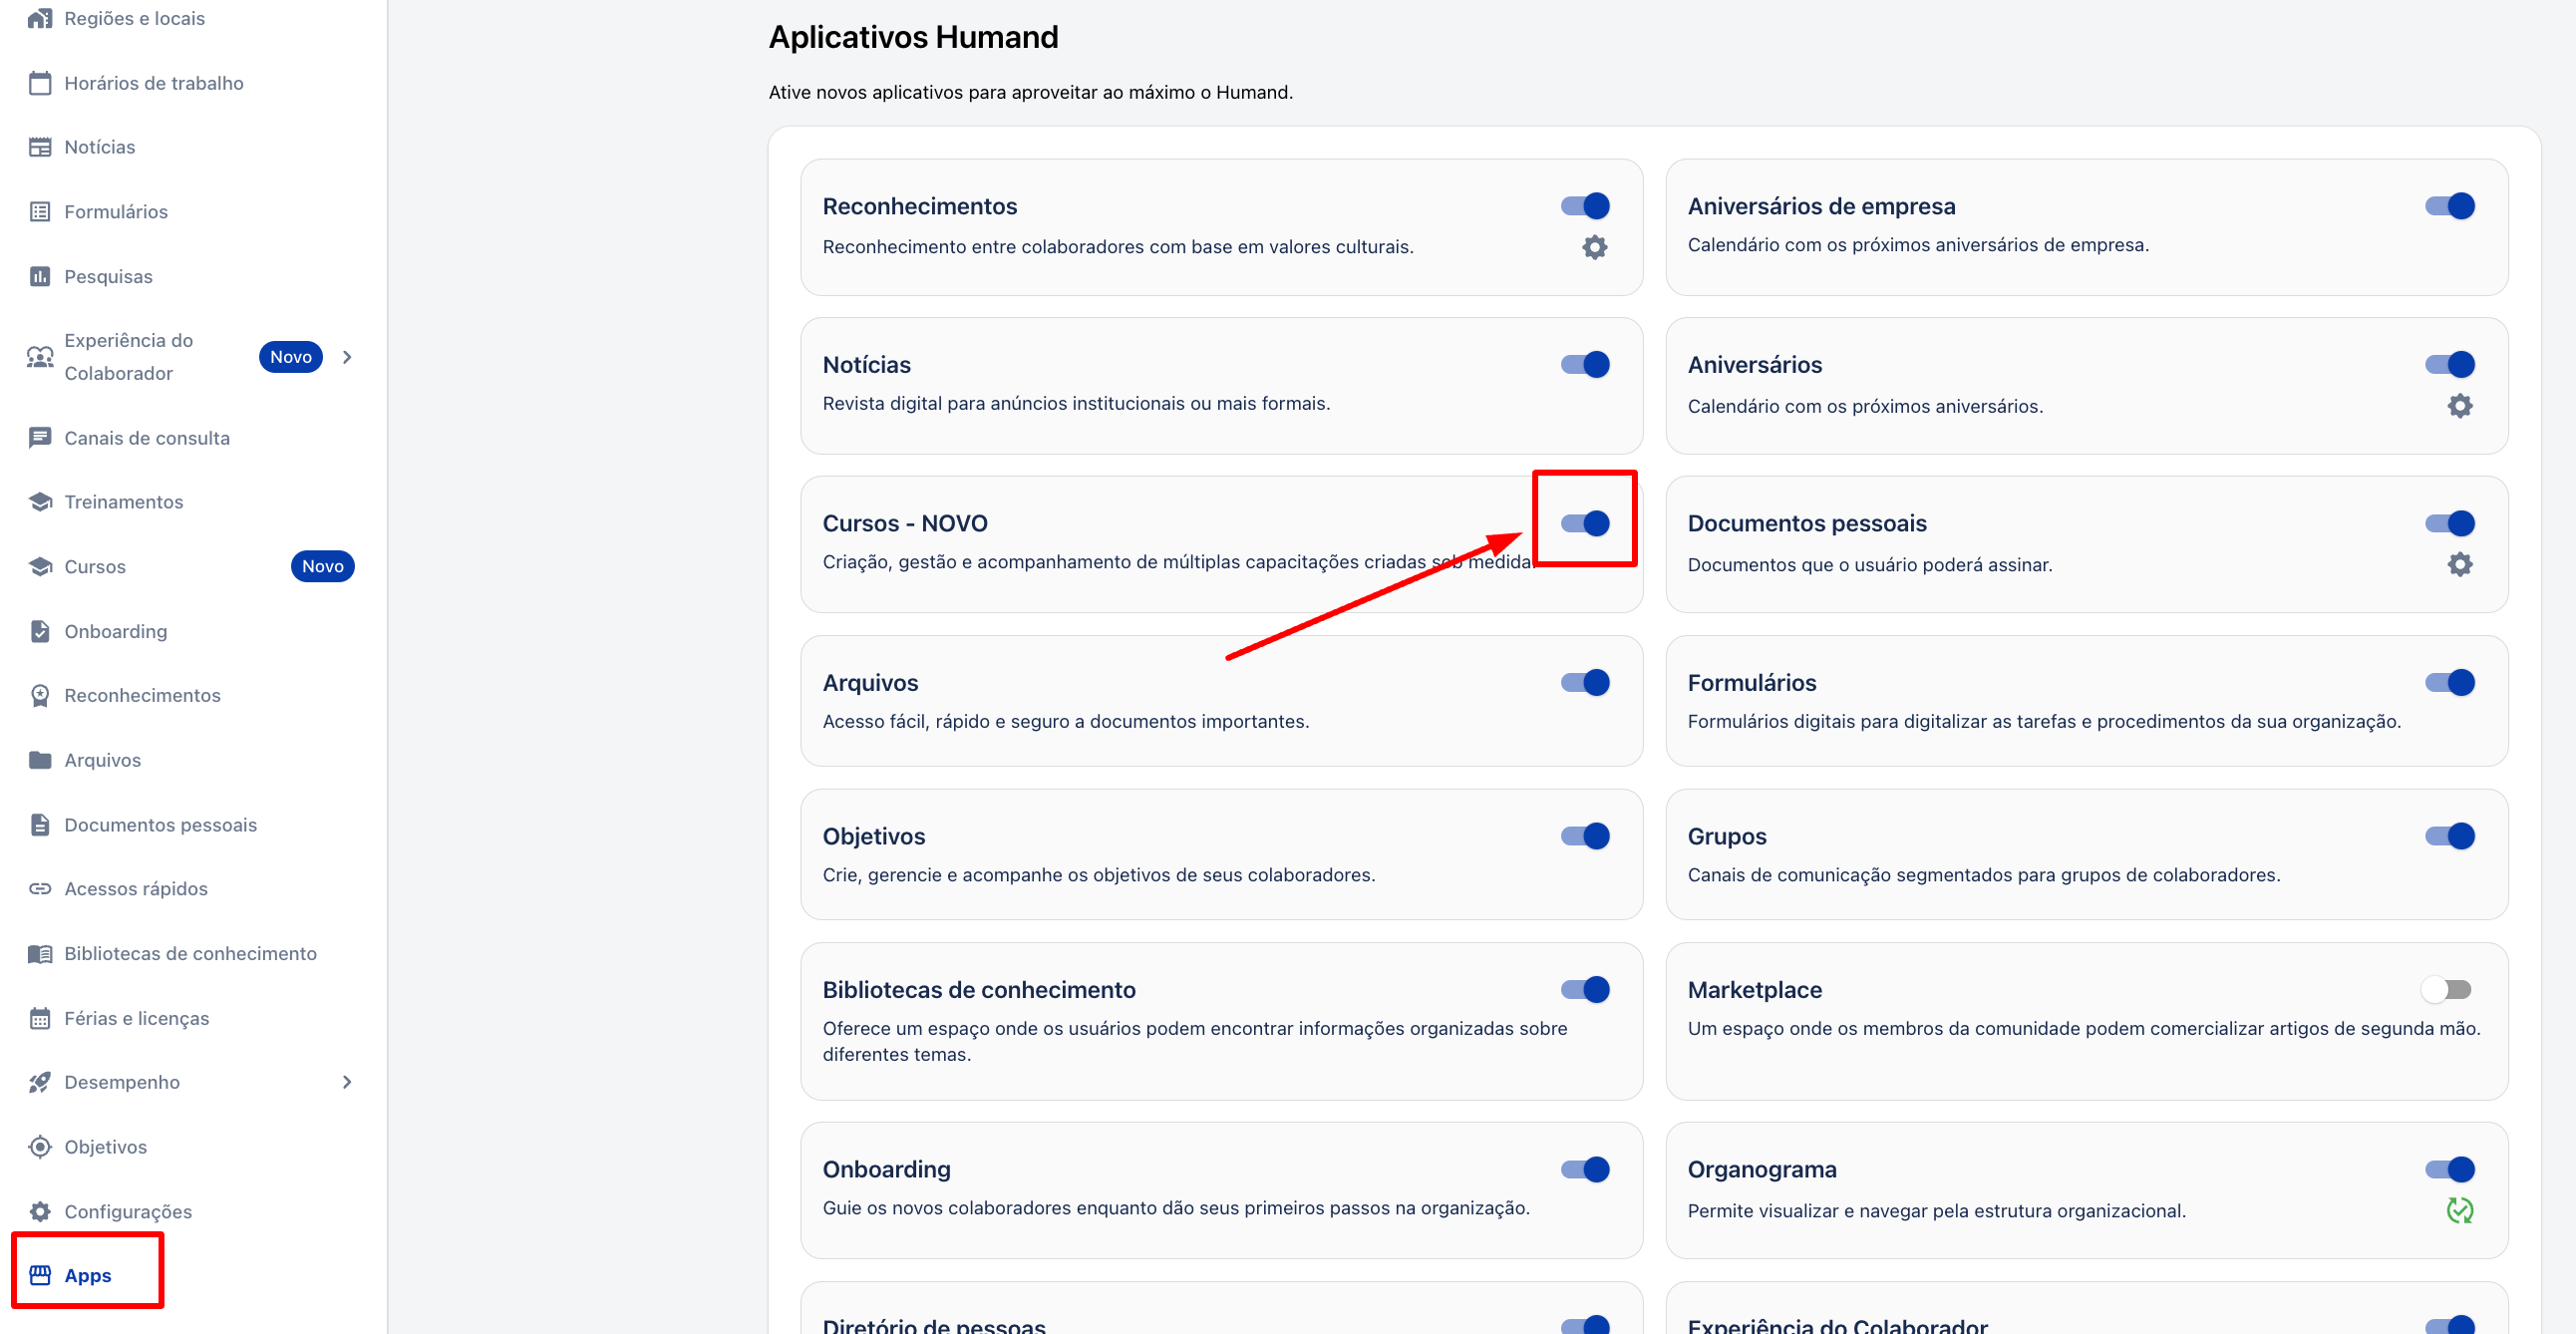Toggle the Aniversários app switch
The image size is (2576, 1334).
coord(2450,365)
